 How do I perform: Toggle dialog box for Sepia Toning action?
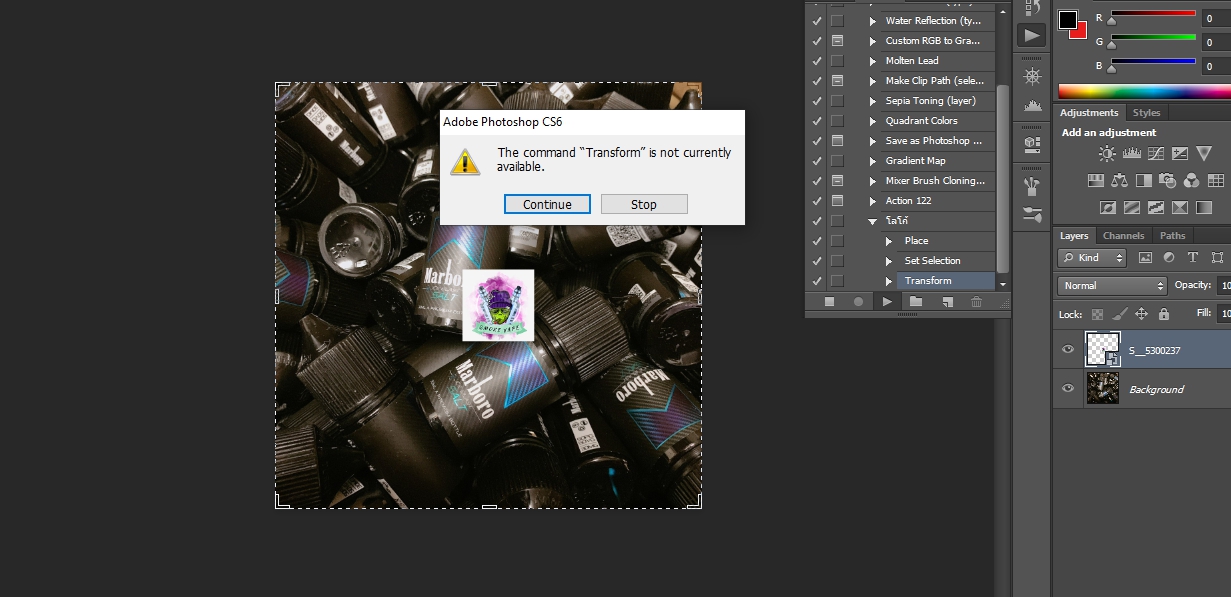pos(837,101)
